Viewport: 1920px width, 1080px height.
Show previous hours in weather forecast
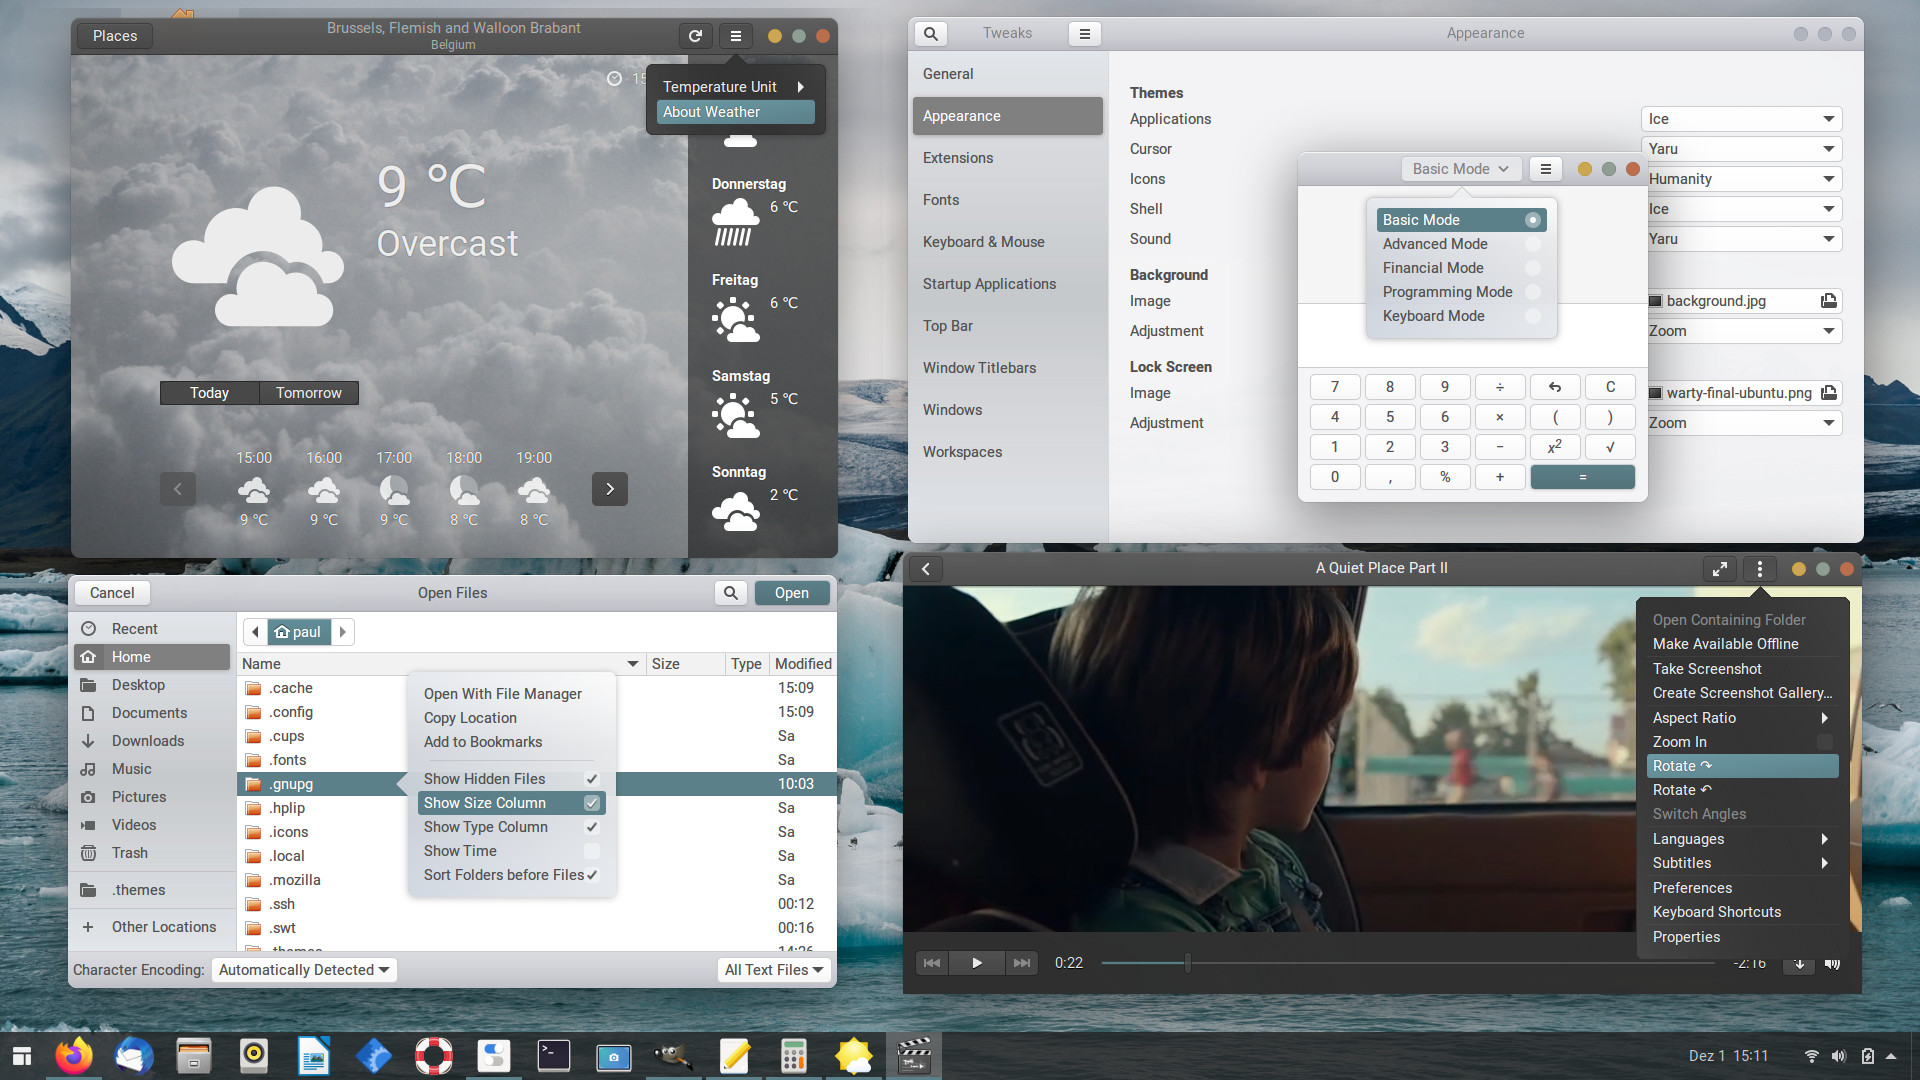(x=178, y=489)
